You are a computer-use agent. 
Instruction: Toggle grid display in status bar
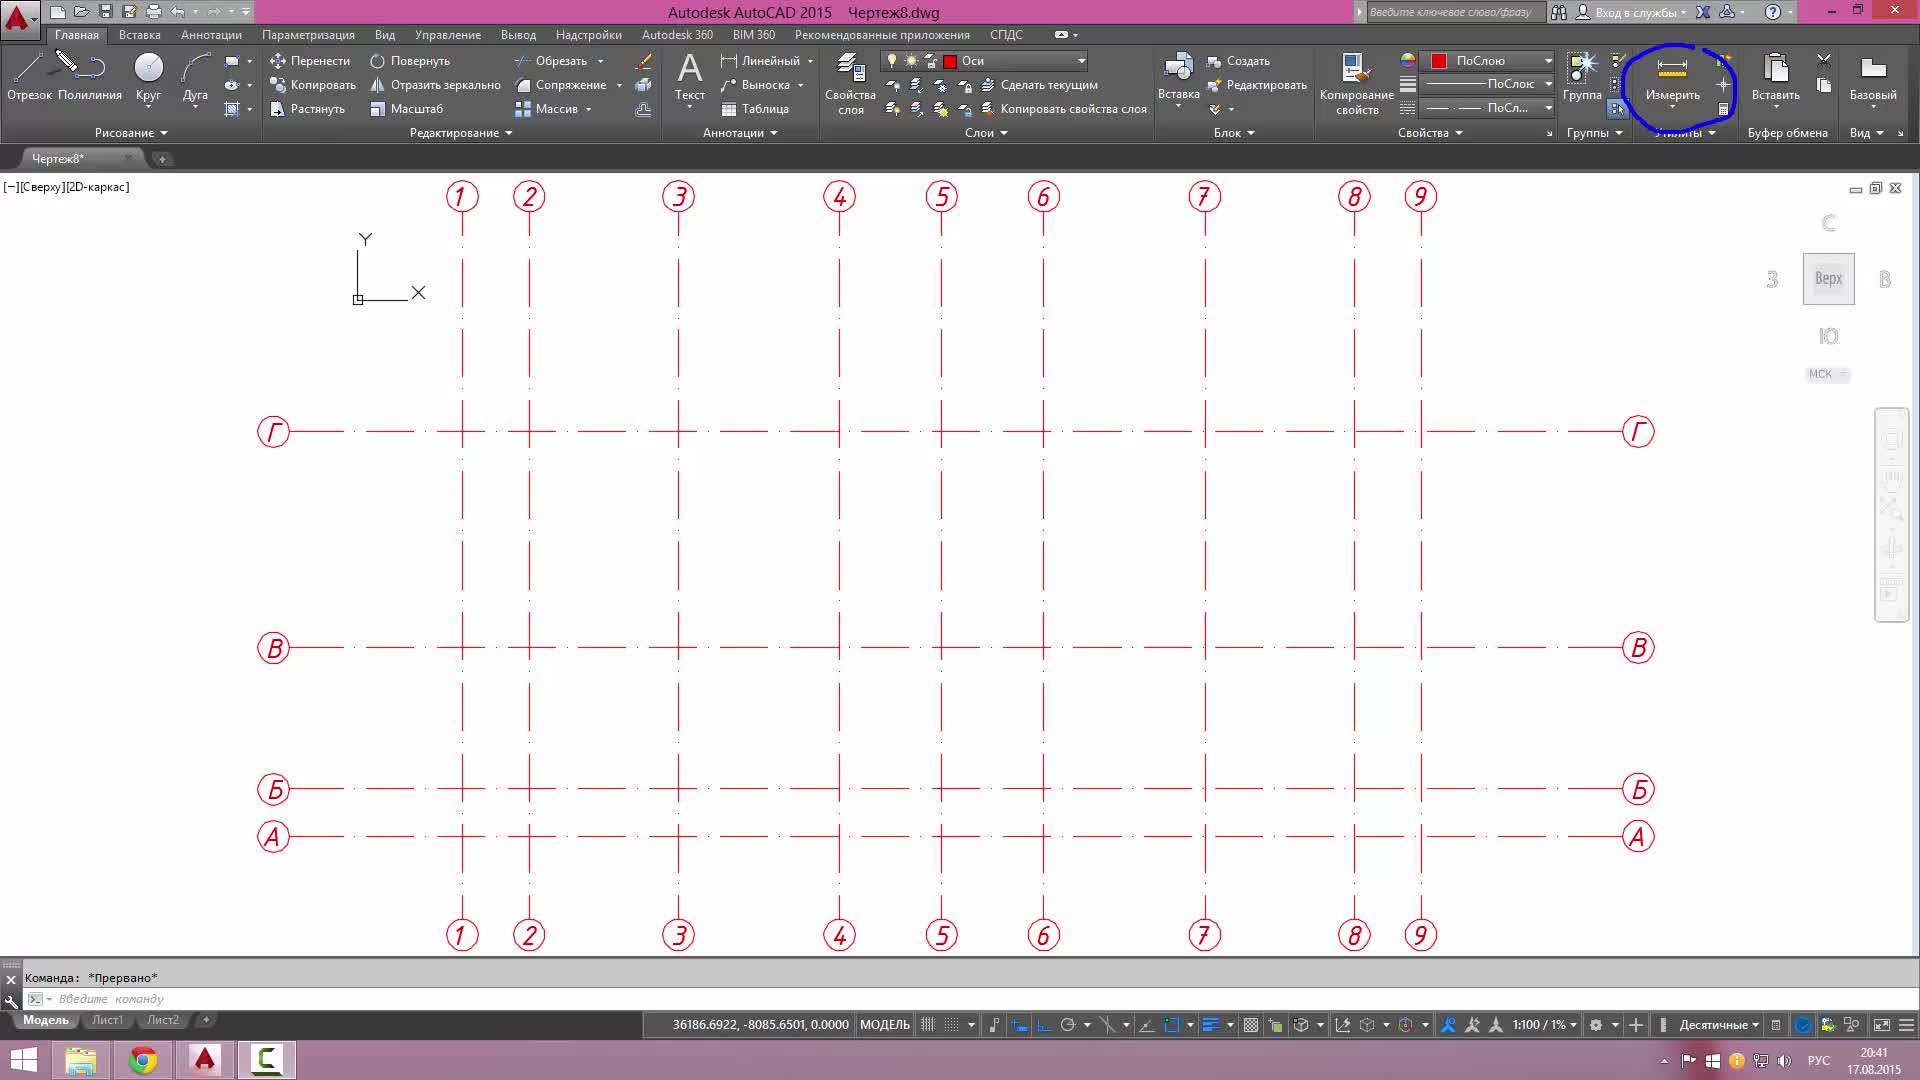coord(928,1024)
